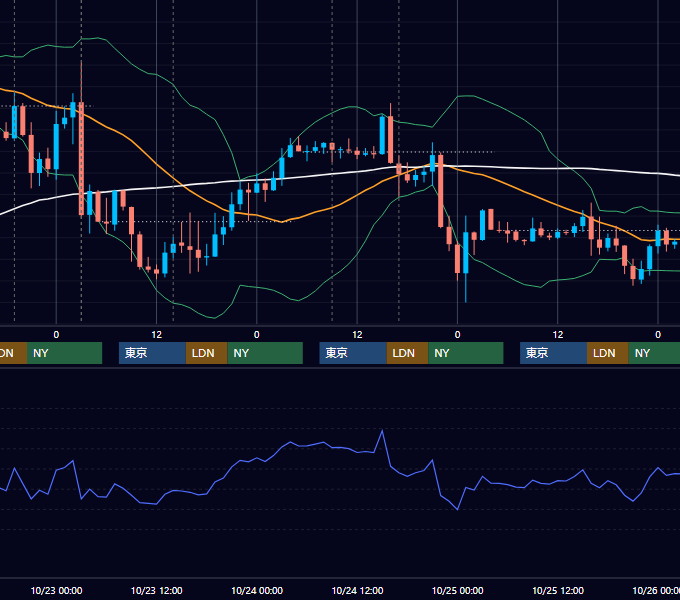The image size is (680, 600).
Task: Select the 10/24 LDN session block
Action: click(x=407, y=353)
